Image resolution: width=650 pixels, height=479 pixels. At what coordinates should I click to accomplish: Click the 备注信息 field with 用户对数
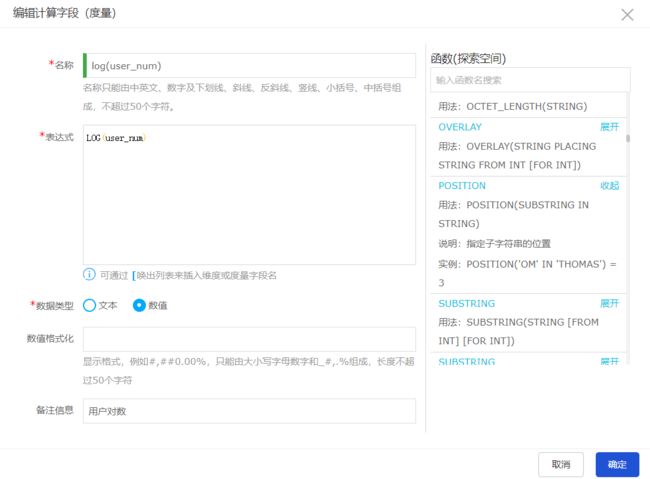[x=250, y=411]
